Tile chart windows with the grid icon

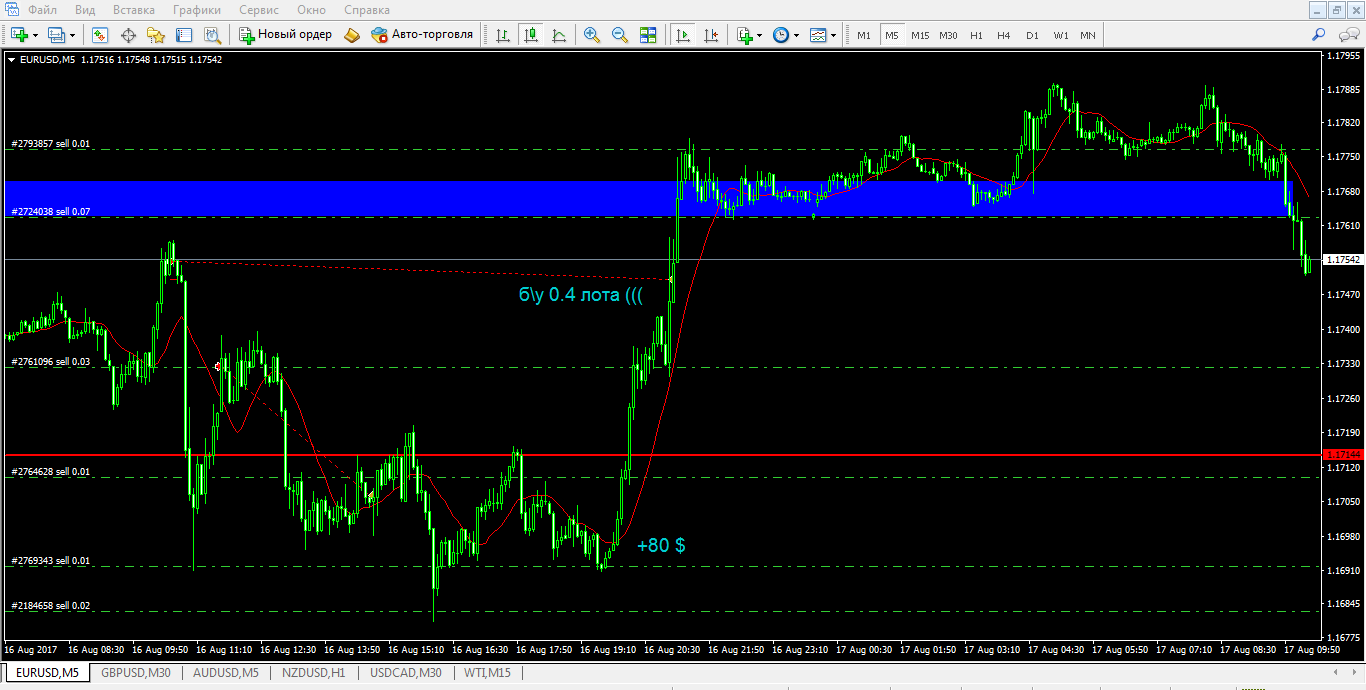point(648,35)
